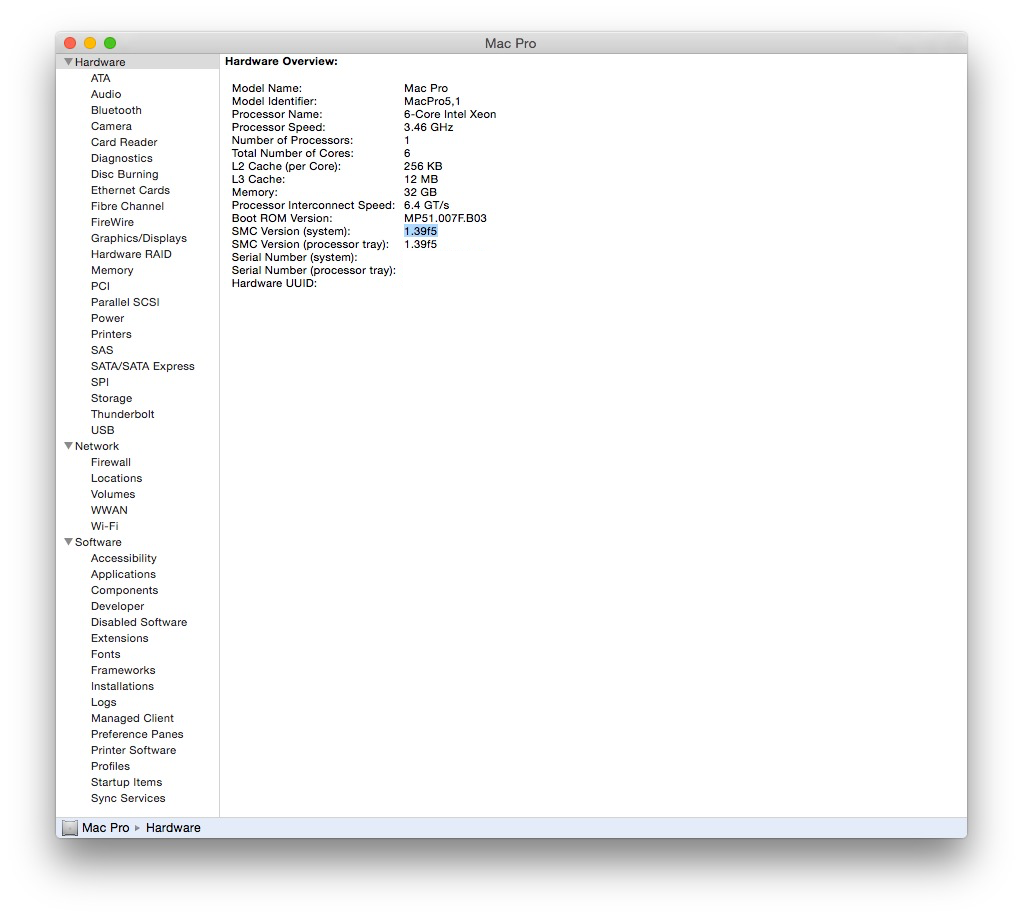Select FireWire in the Hardware list

pos(112,222)
